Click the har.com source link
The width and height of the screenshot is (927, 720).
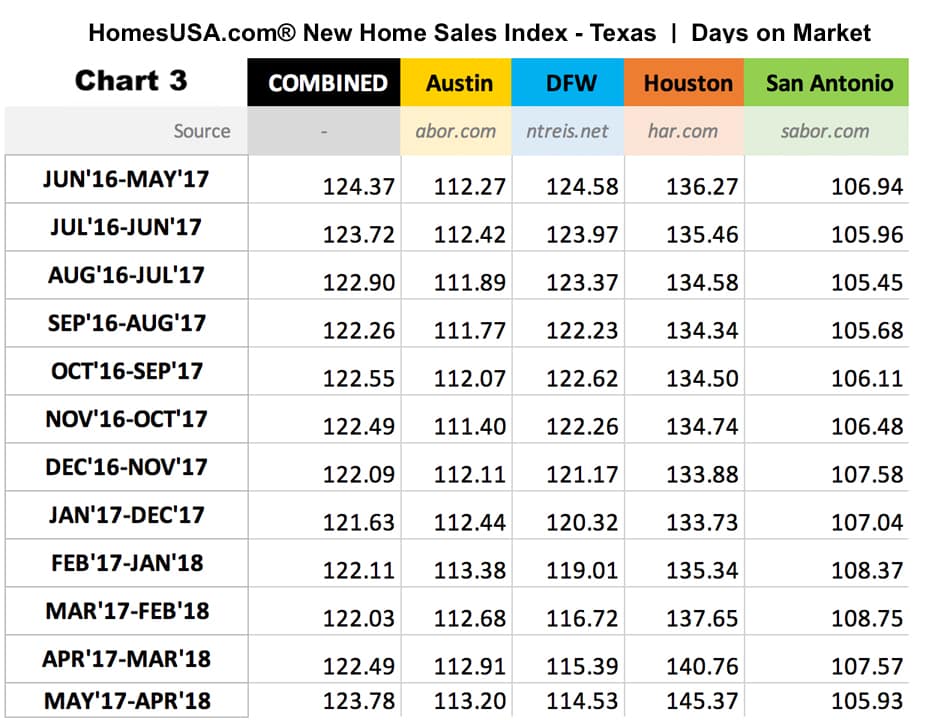(x=682, y=131)
